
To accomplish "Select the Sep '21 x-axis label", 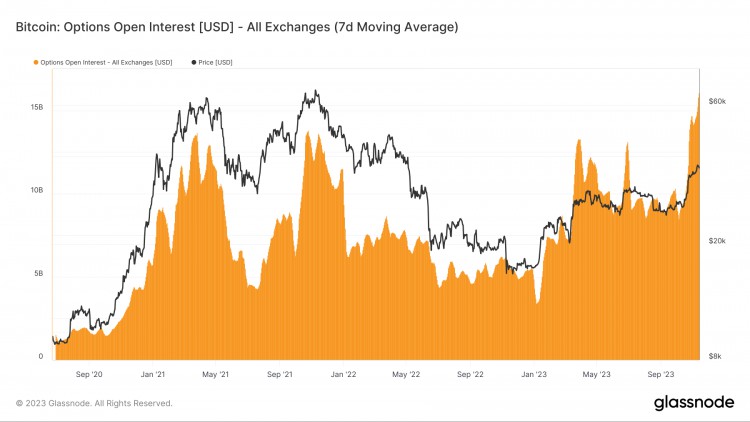I will 280,374.
